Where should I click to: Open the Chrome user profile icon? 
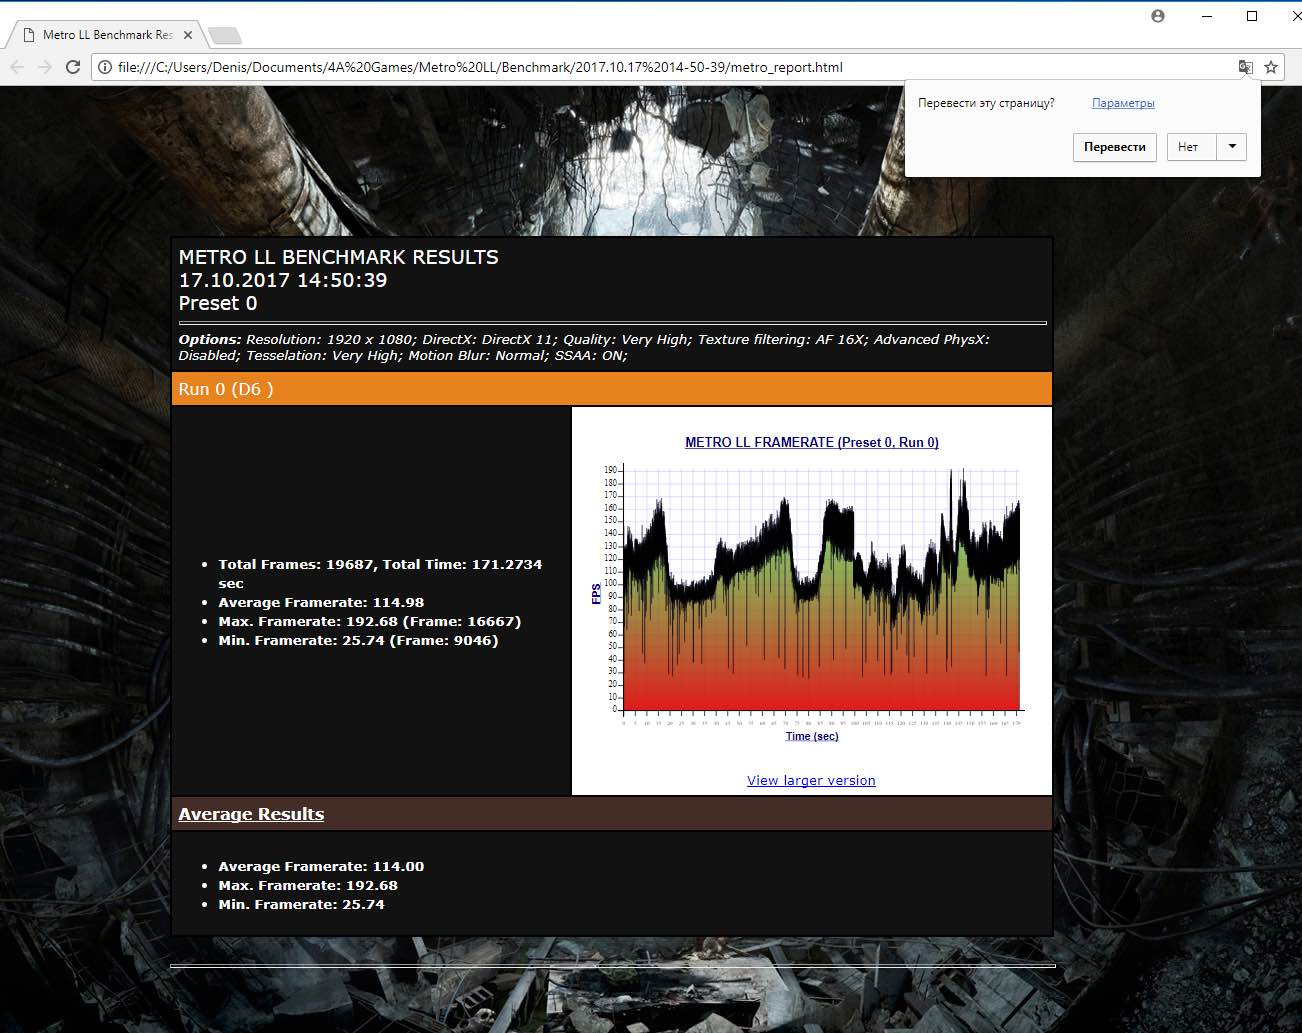coord(1158,16)
